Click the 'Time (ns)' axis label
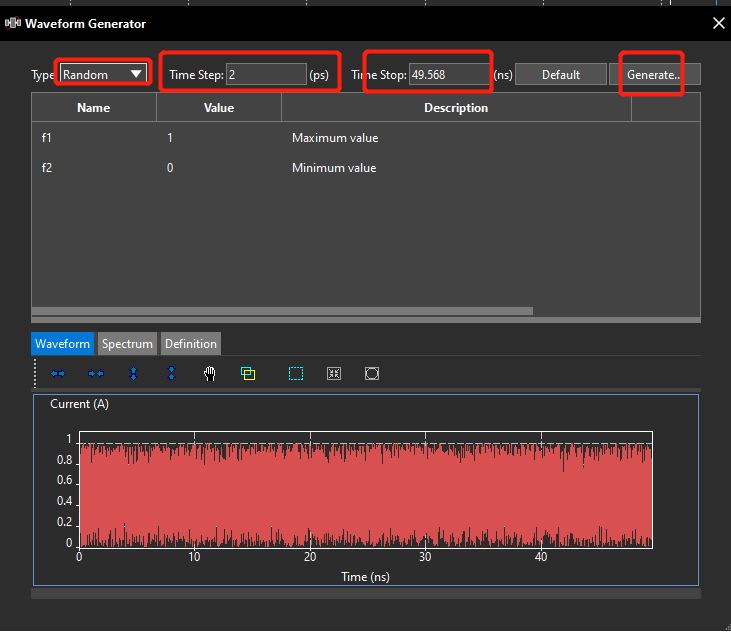The width and height of the screenshot is (731, 632). pos(366,577)
